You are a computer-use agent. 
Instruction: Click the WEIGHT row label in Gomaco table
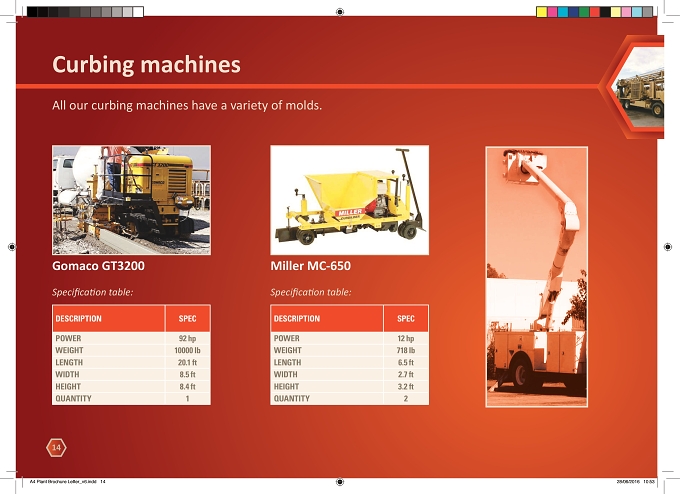(x=69, y=350)
